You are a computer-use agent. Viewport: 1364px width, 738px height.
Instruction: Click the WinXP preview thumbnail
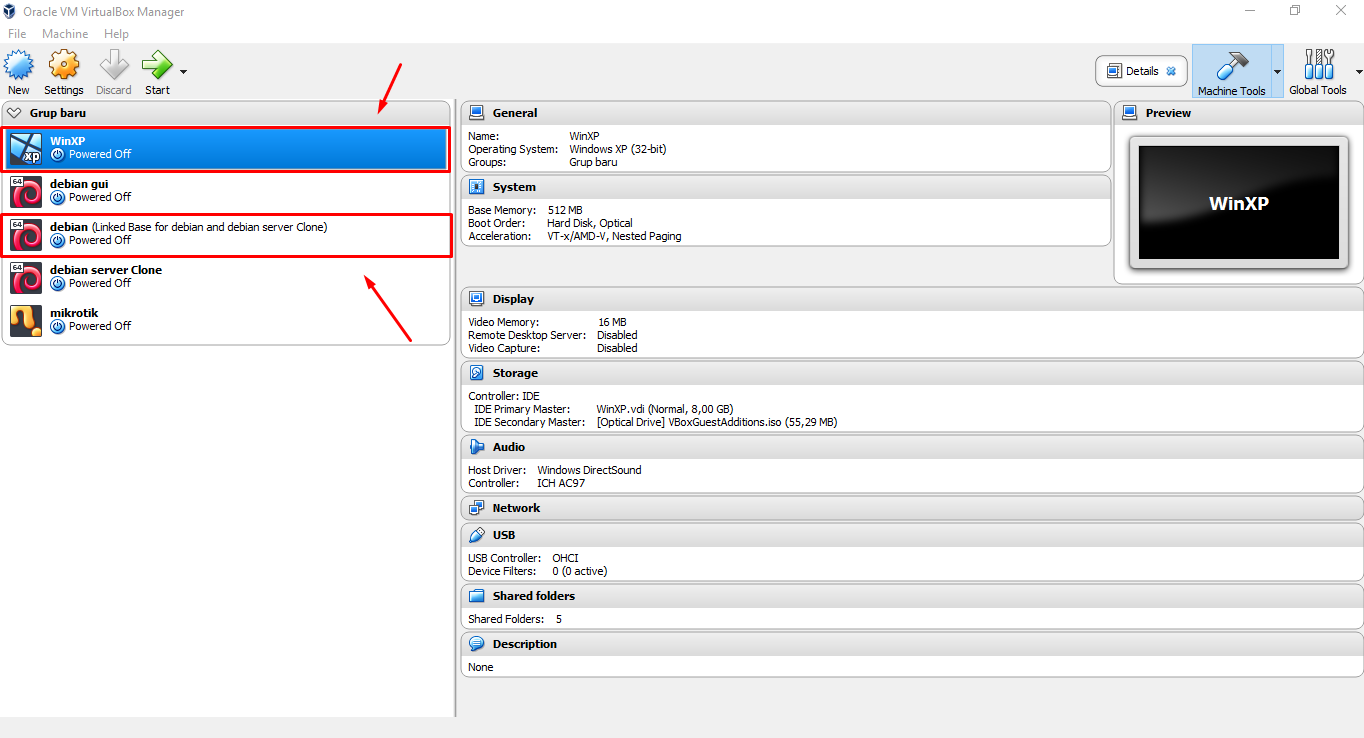[1239, 203]
